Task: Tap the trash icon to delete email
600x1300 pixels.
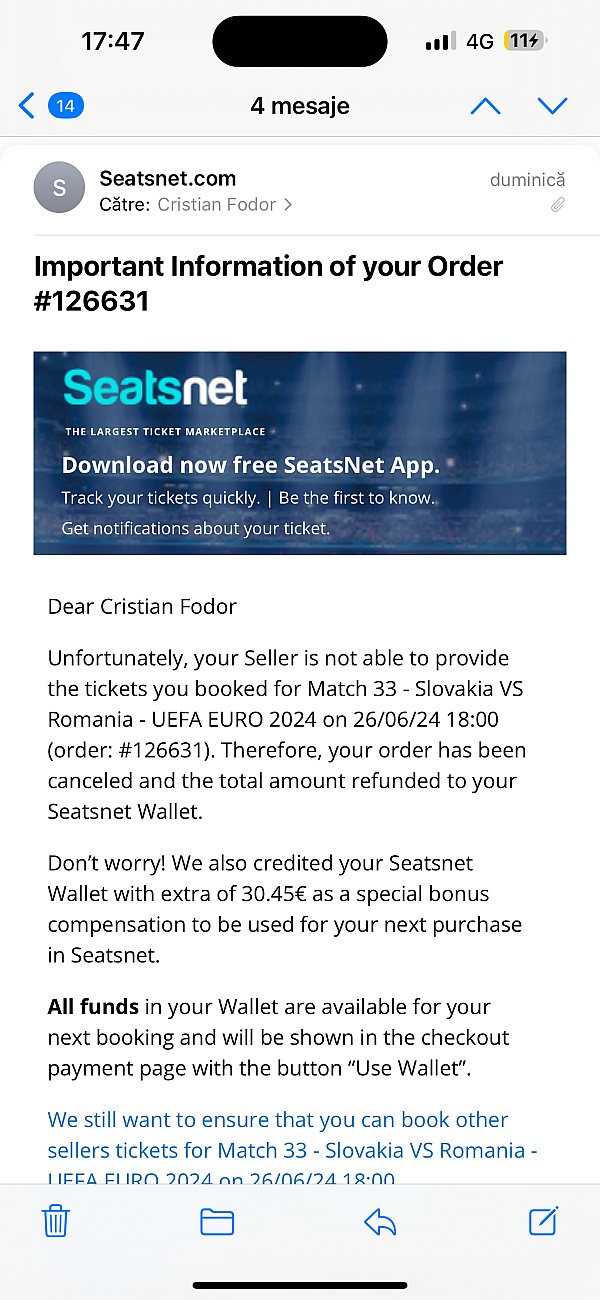Action: 56,1221
